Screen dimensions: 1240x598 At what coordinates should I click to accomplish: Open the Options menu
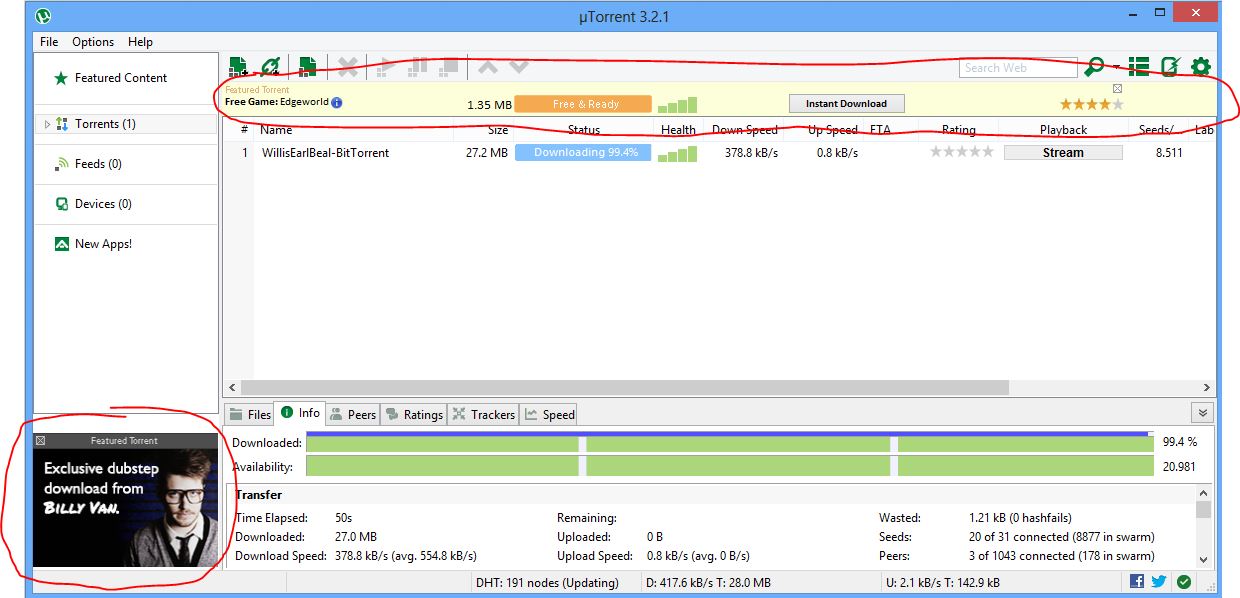click(x=93, y=42)
